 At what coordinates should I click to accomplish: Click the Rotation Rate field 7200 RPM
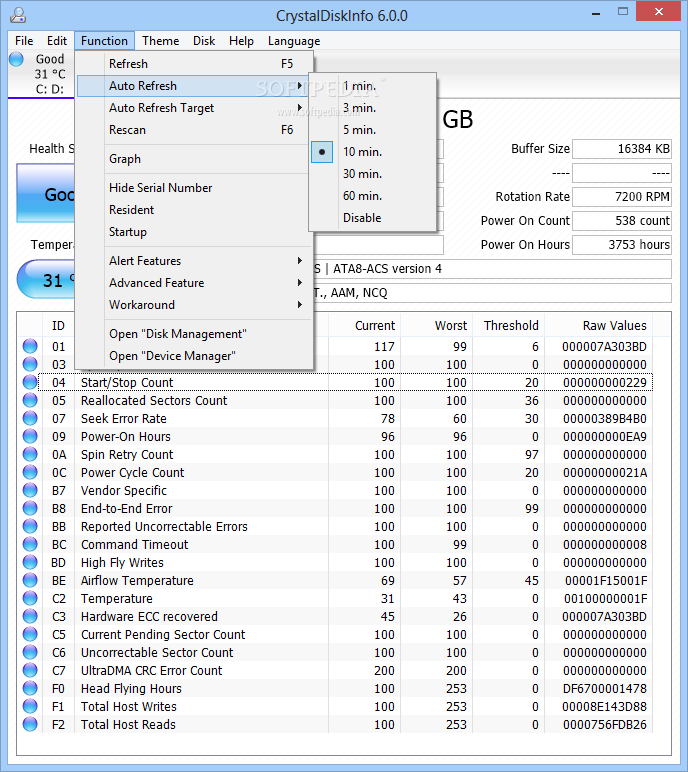622,197
